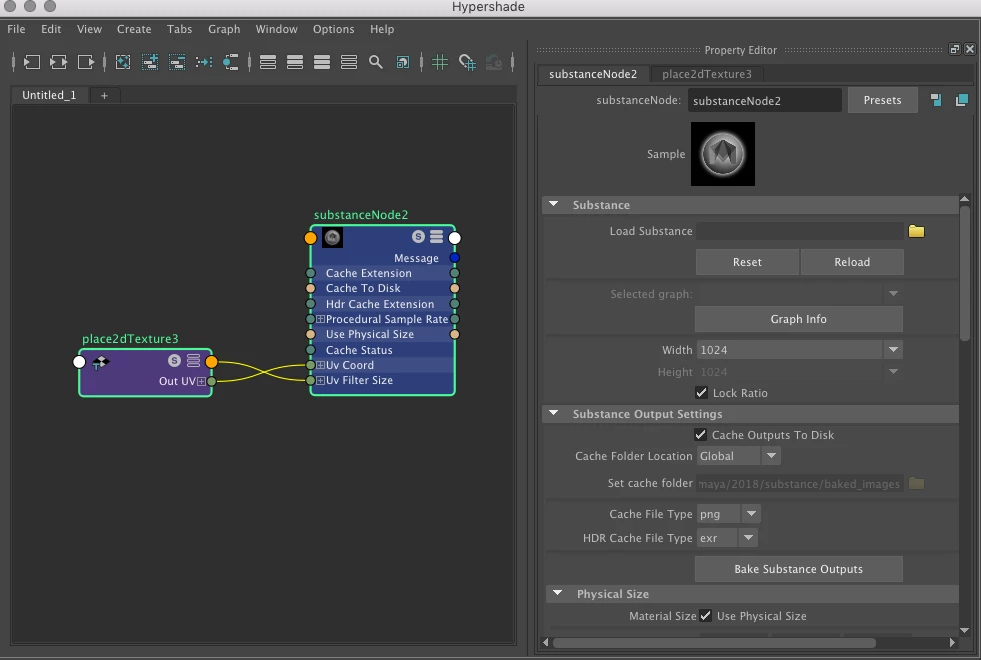
Task: Select the Untitled_1 graph tab
Action: (49, 95)
